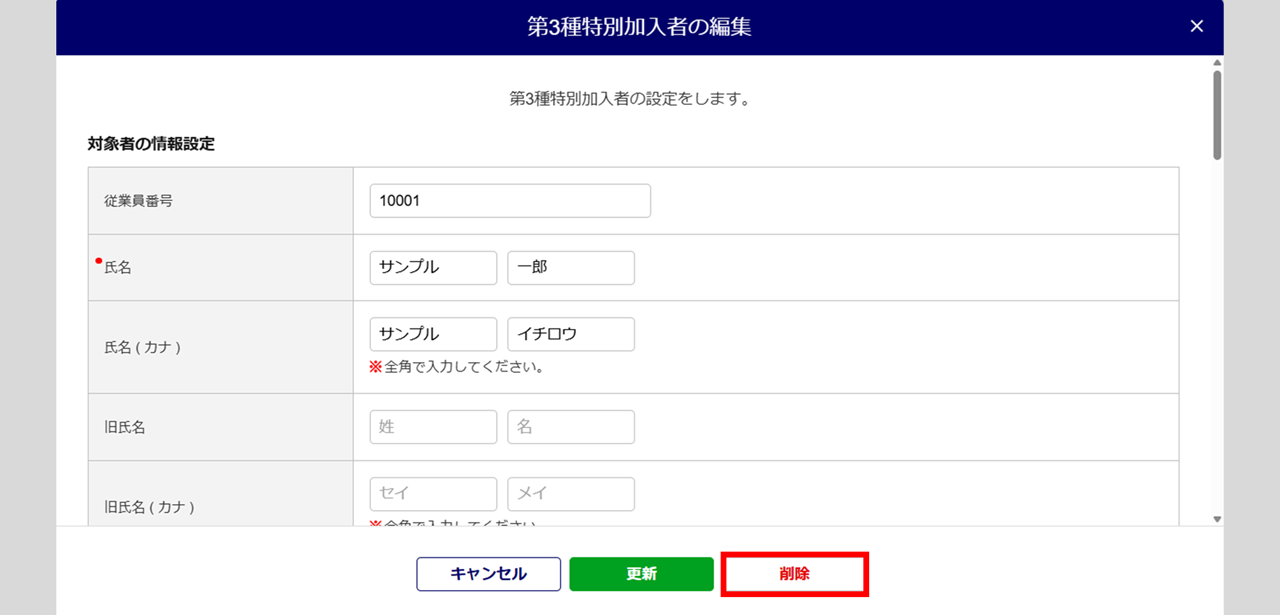1280x615 pixels.
Task: Click the 旧氏名 row label
Action: pos(125,427)
